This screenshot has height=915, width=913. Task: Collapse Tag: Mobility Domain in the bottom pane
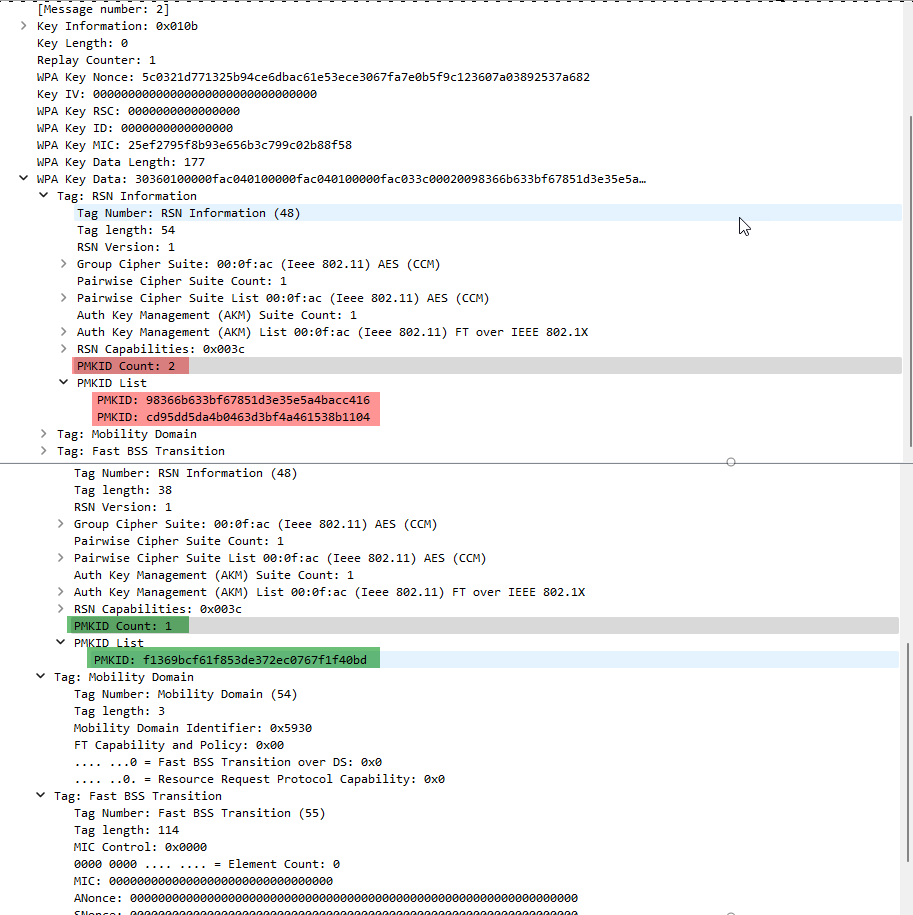click(41, 676)
